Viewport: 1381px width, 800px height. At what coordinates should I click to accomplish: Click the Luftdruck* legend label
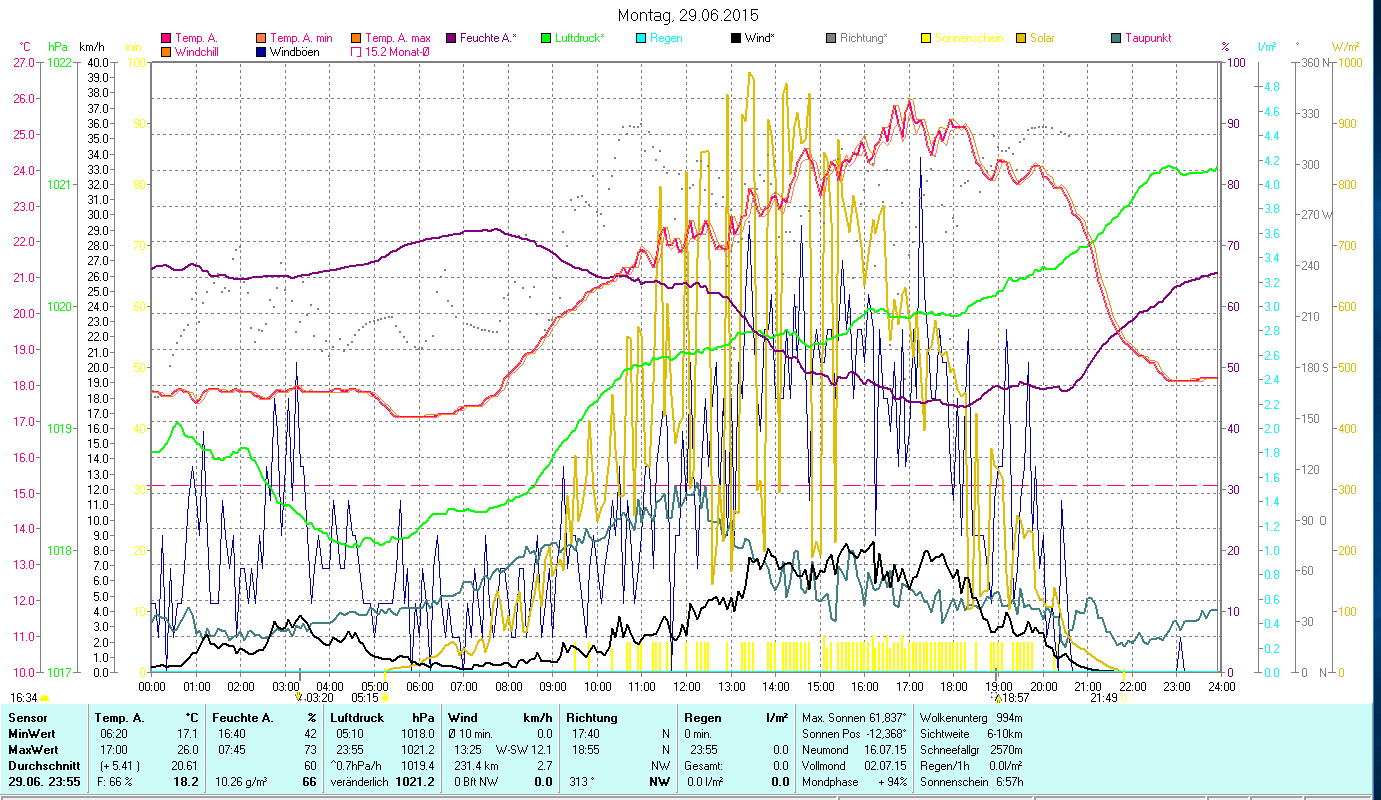(x=579, y=38)
